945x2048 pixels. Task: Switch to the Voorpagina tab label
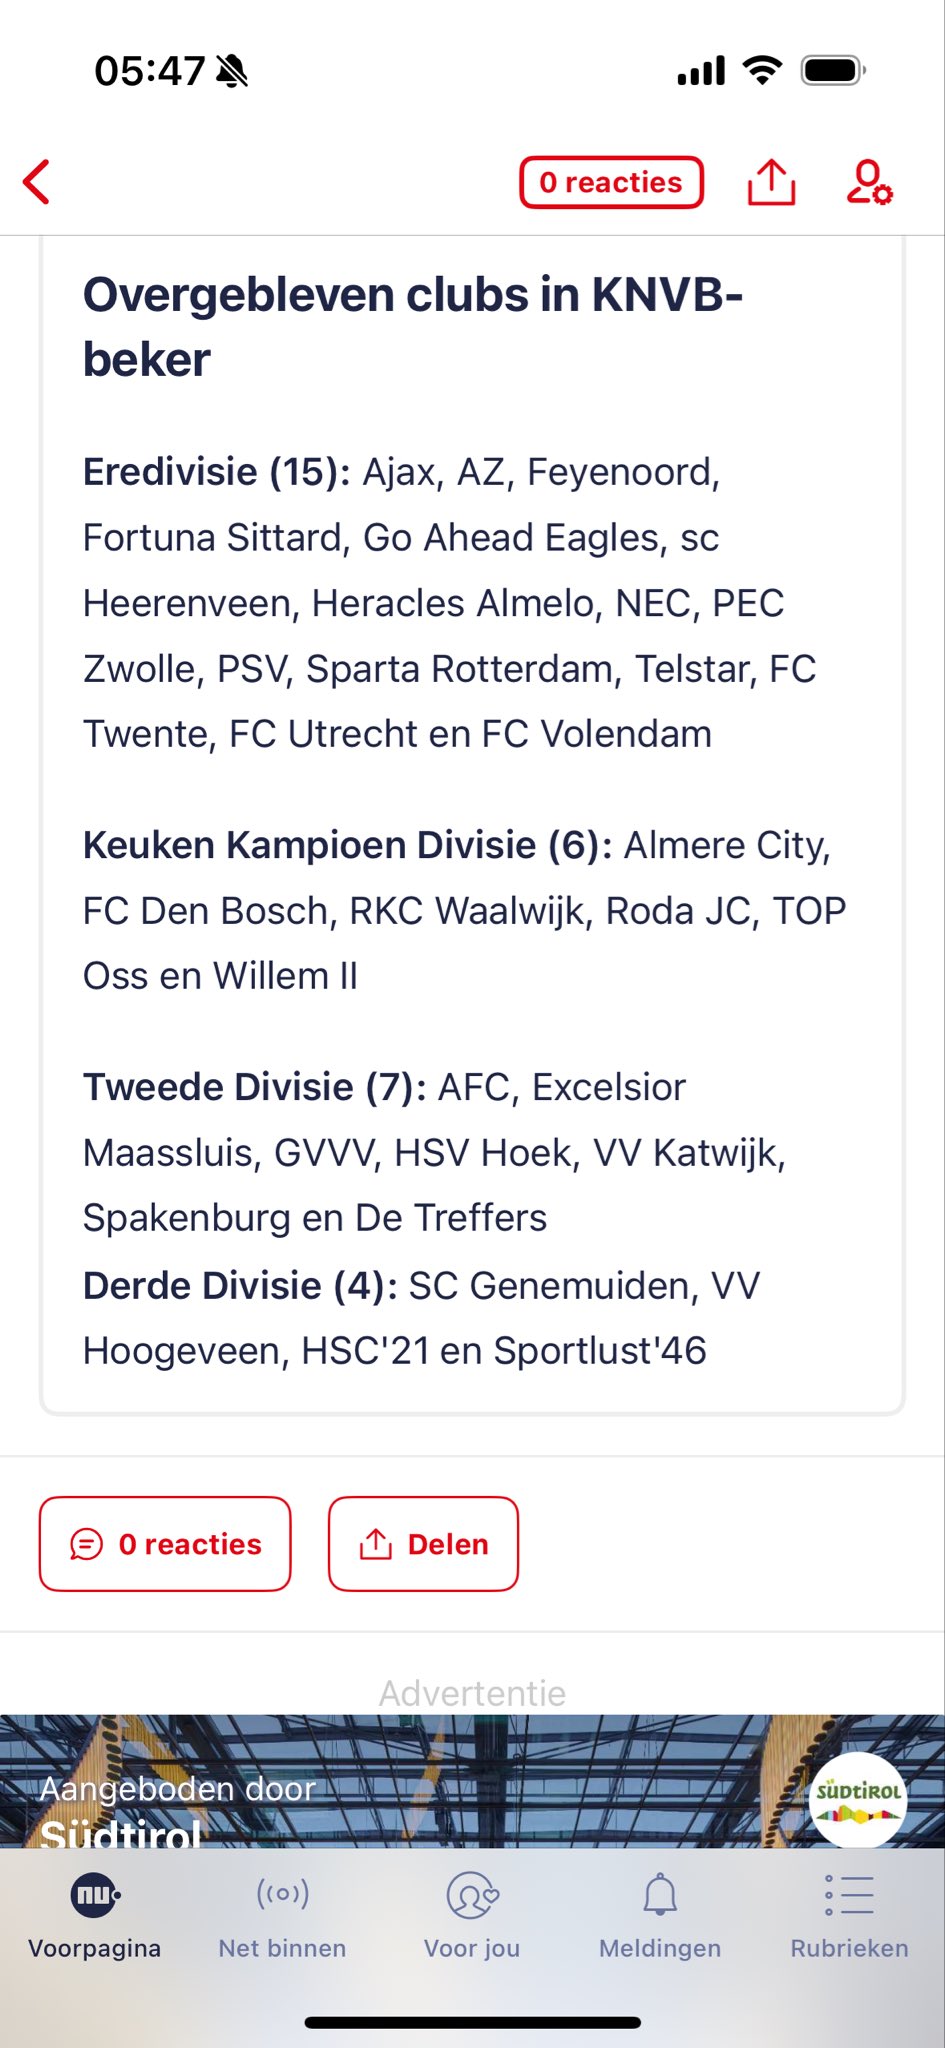95,1948
